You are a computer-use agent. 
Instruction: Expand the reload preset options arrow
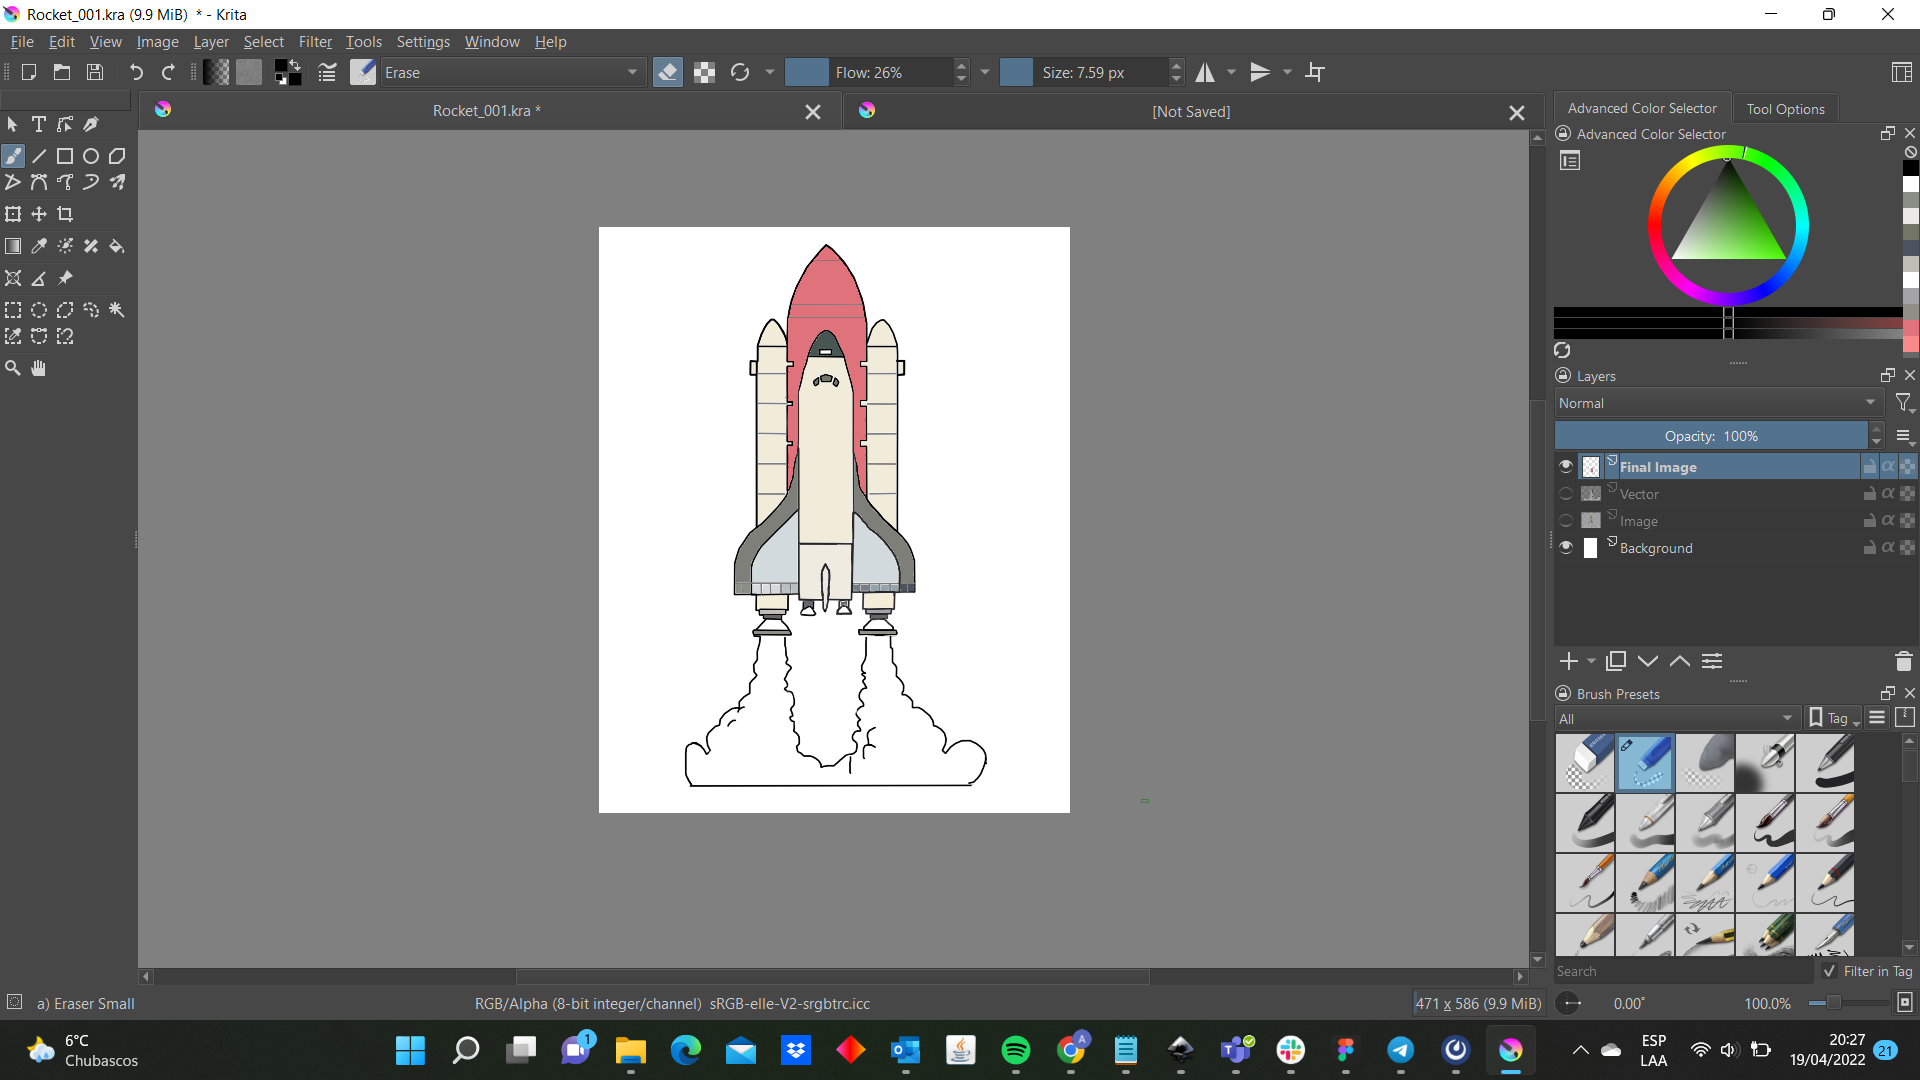(770, 72)
